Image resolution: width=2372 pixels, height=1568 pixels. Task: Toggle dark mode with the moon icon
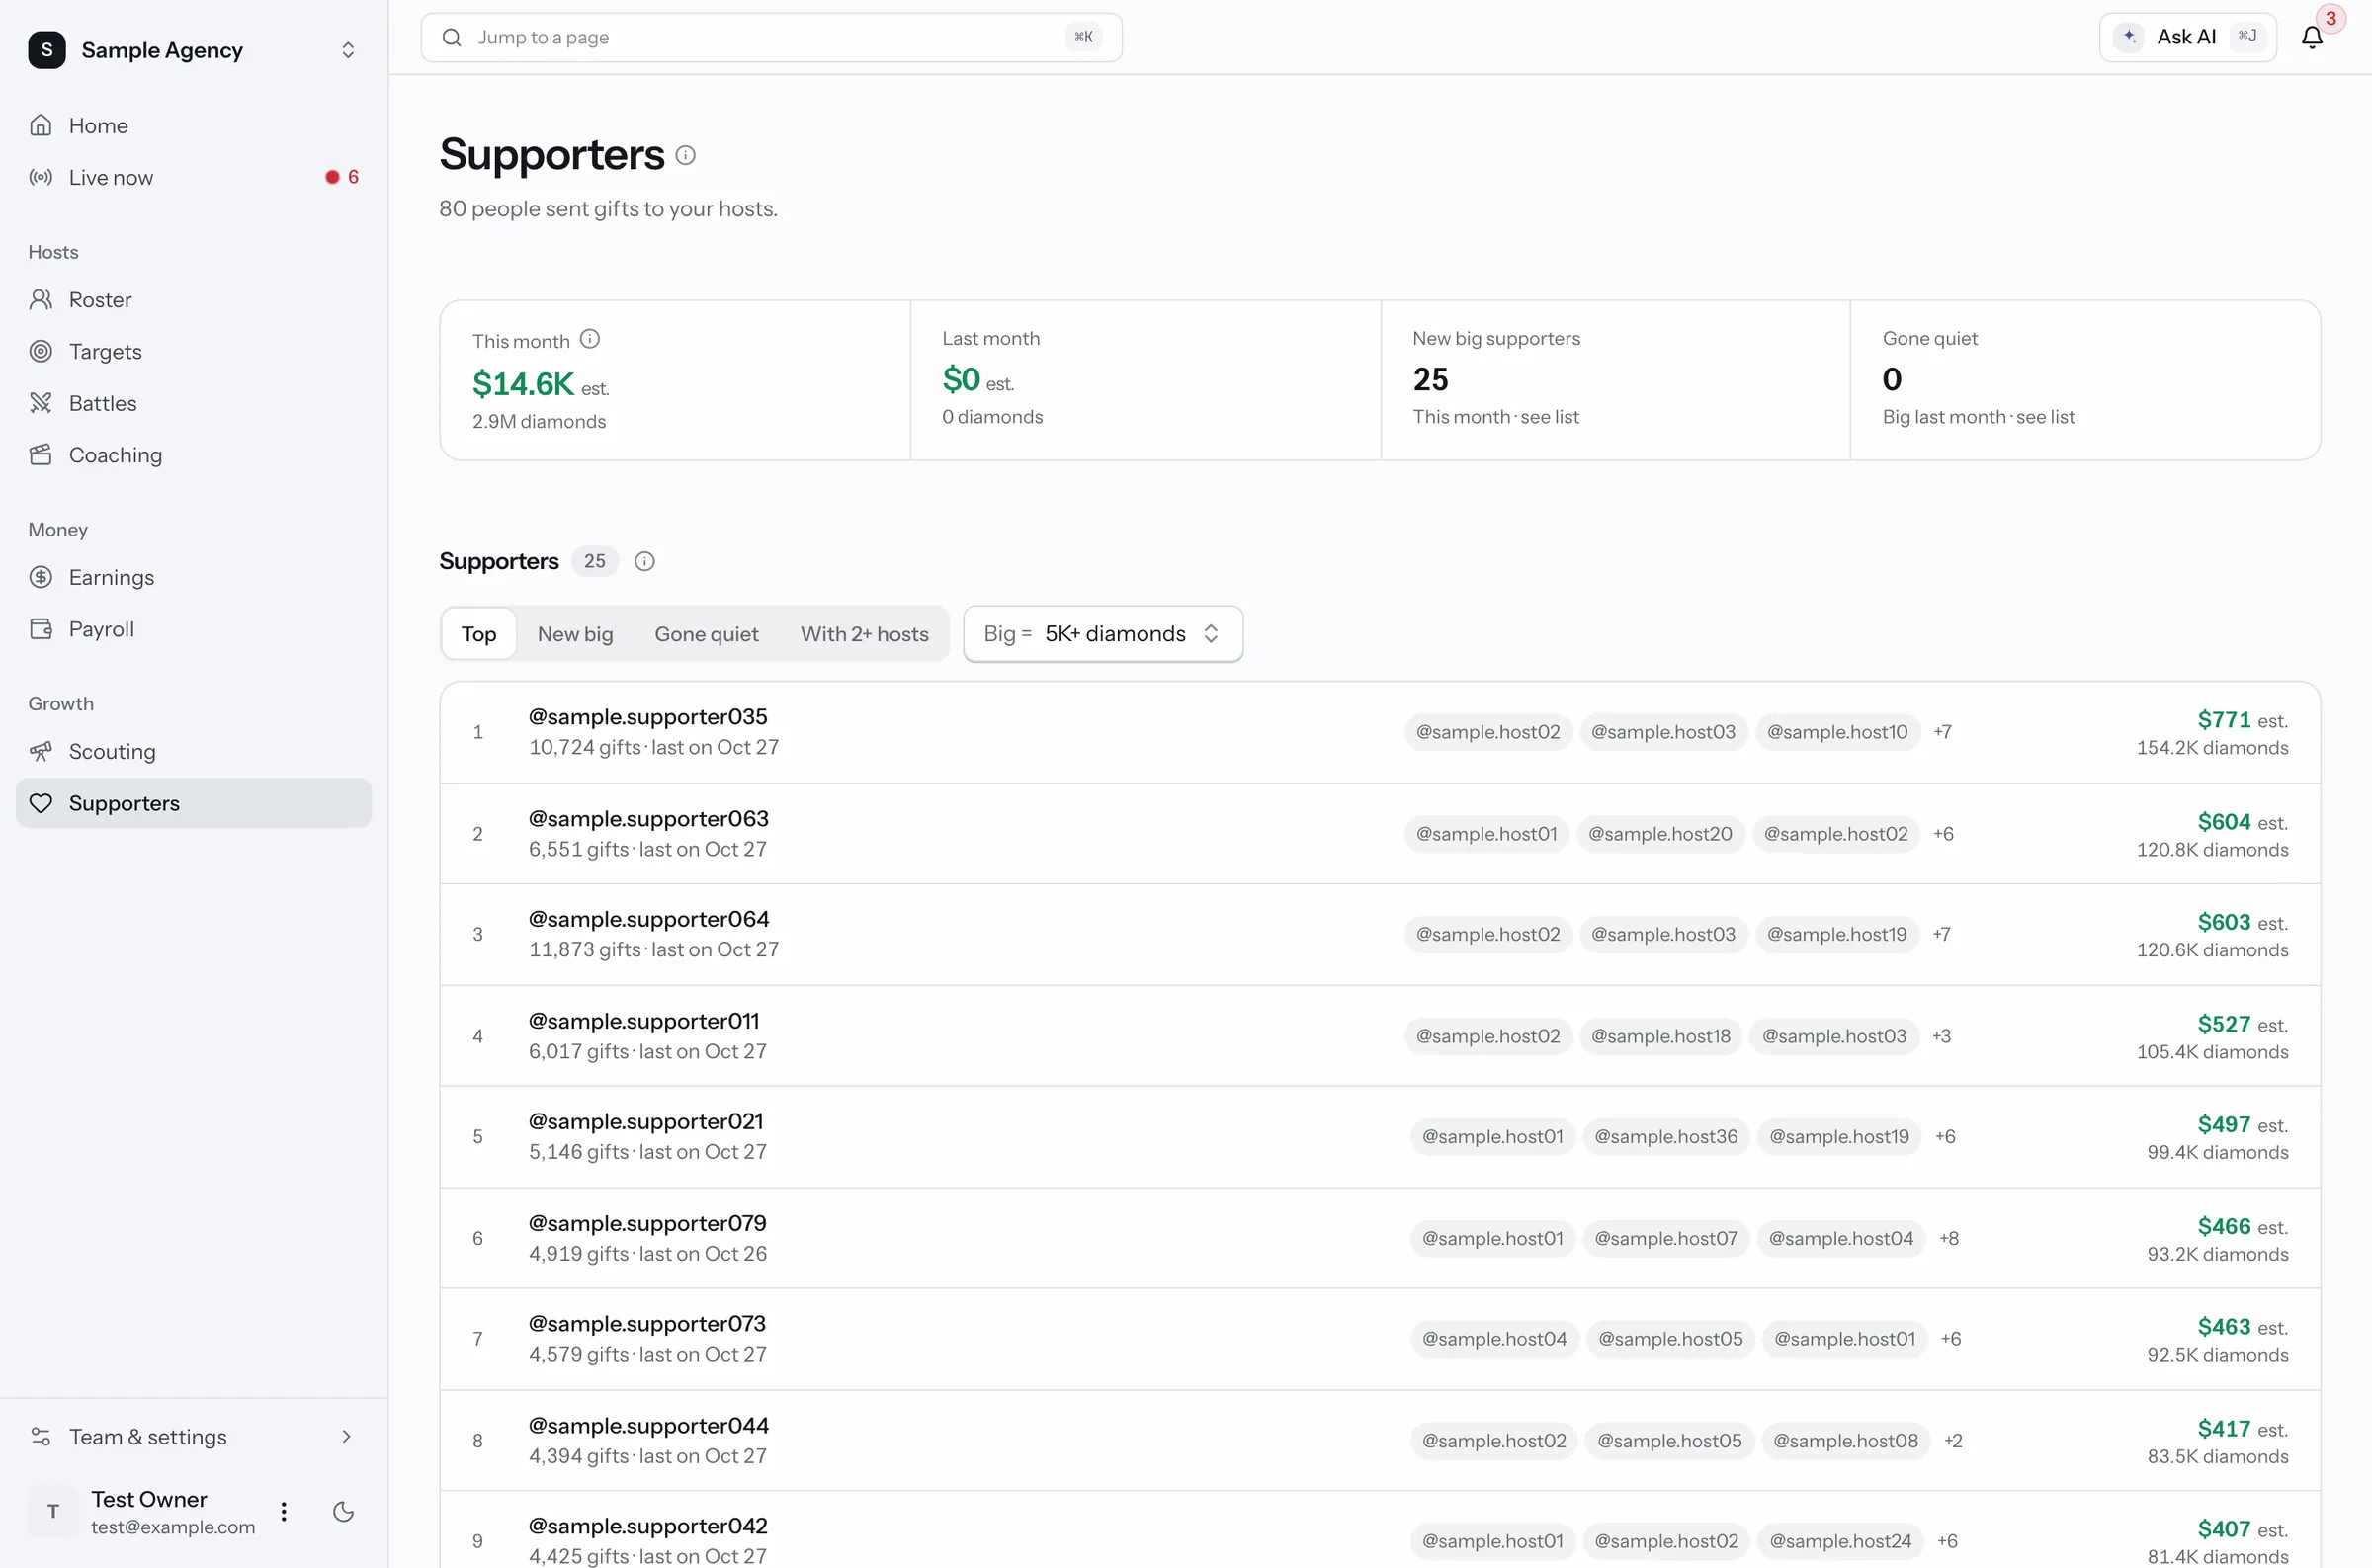point(343,1511)
